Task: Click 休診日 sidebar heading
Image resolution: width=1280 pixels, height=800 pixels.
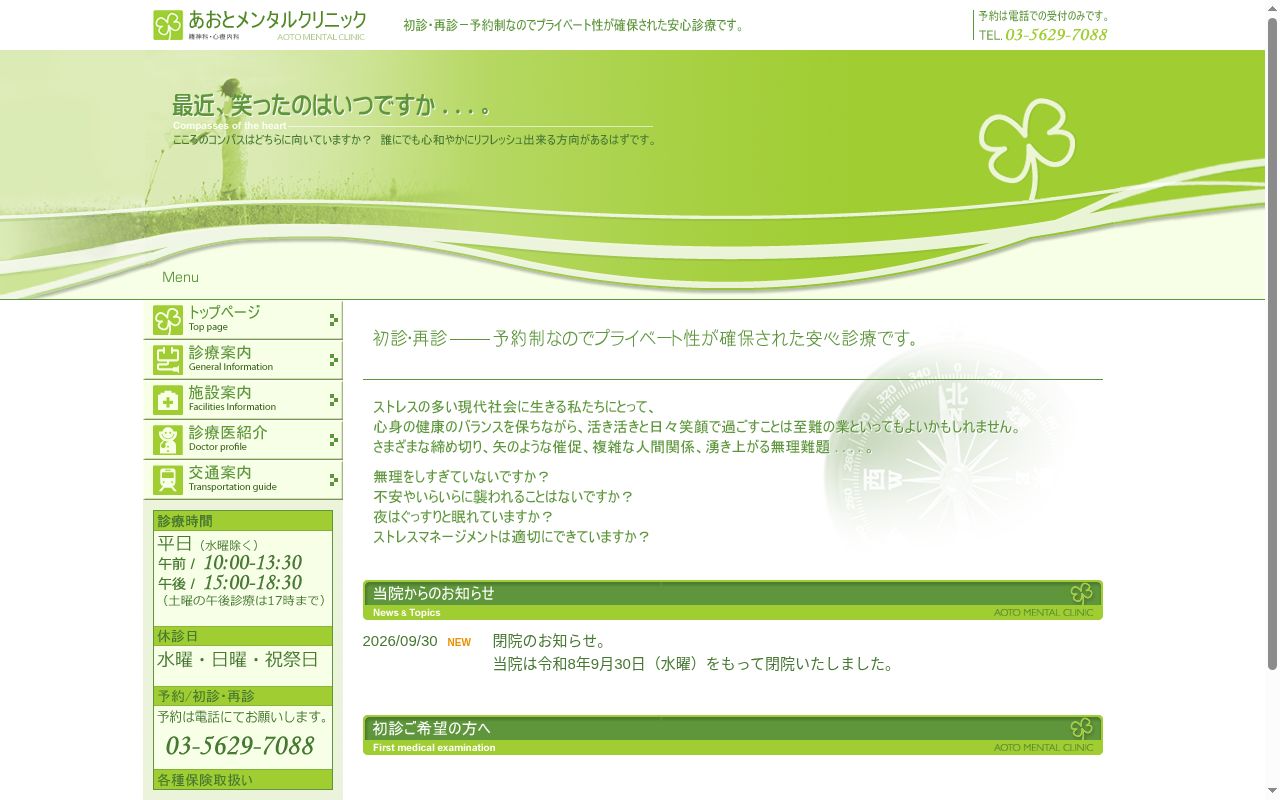Action: [x=243, y=636]
